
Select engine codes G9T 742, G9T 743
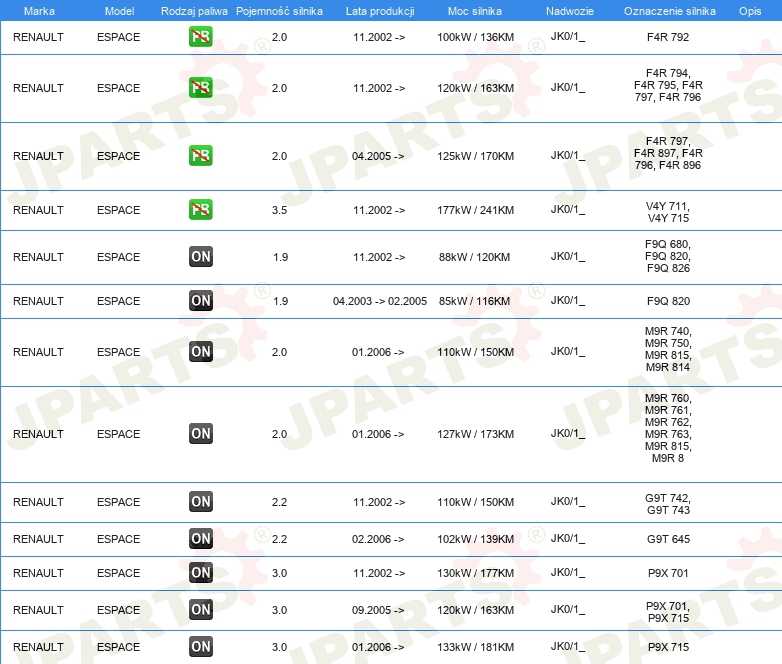point(668,504)
